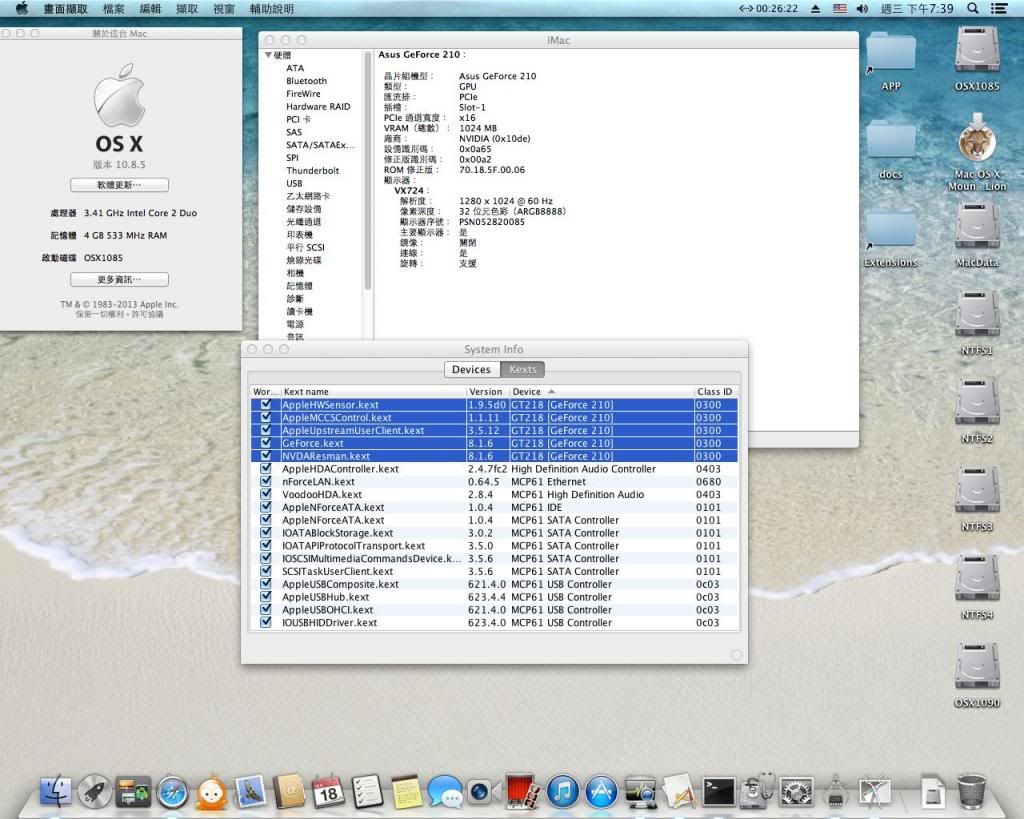Open Mission Control in the dock

pos(133,791)
